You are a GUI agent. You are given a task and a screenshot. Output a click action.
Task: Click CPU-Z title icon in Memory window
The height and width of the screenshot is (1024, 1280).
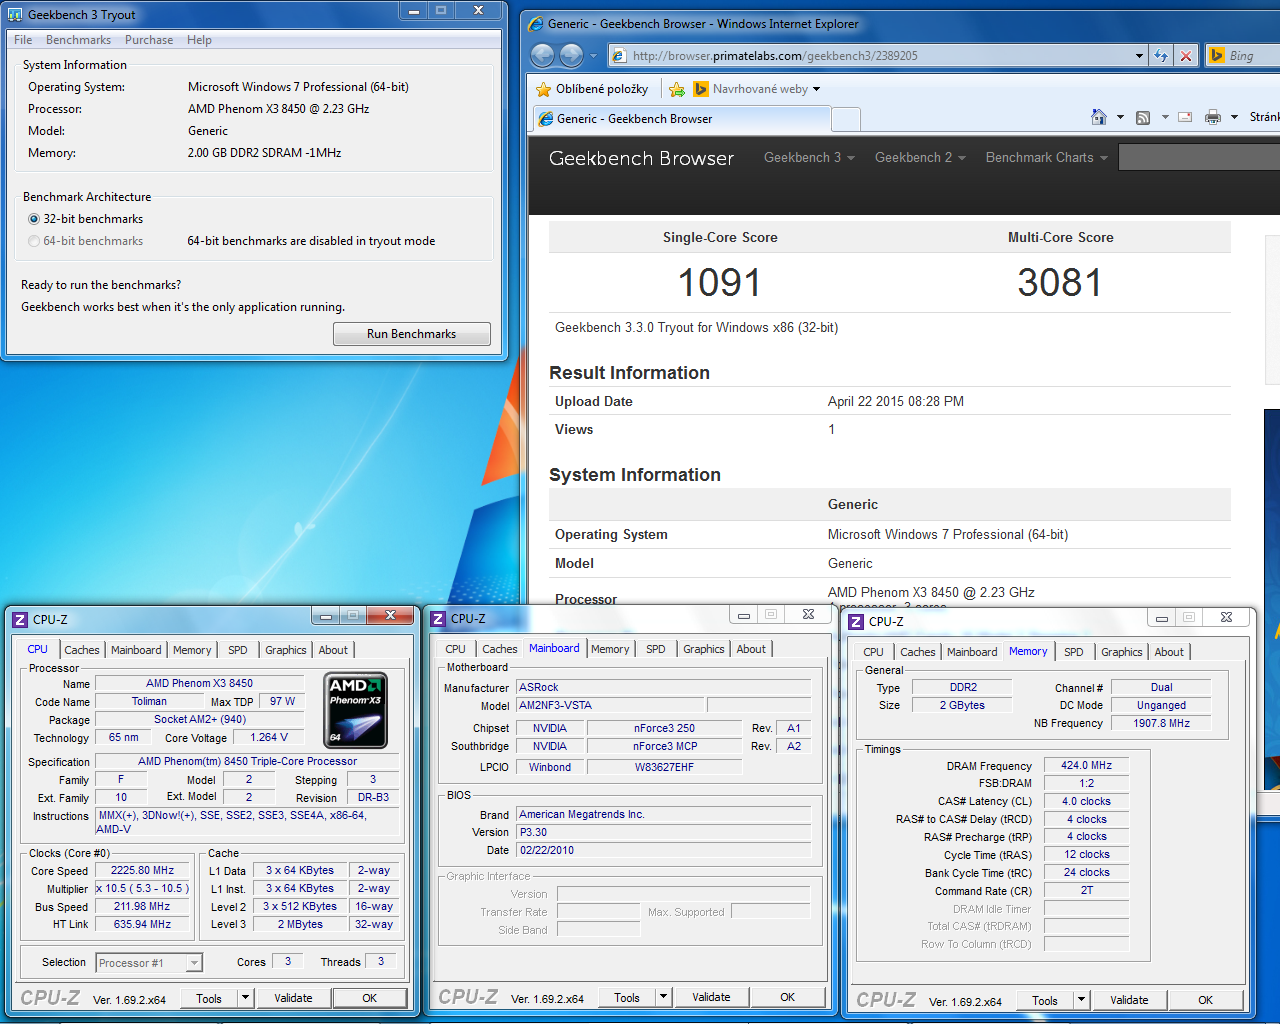(856, 621)
